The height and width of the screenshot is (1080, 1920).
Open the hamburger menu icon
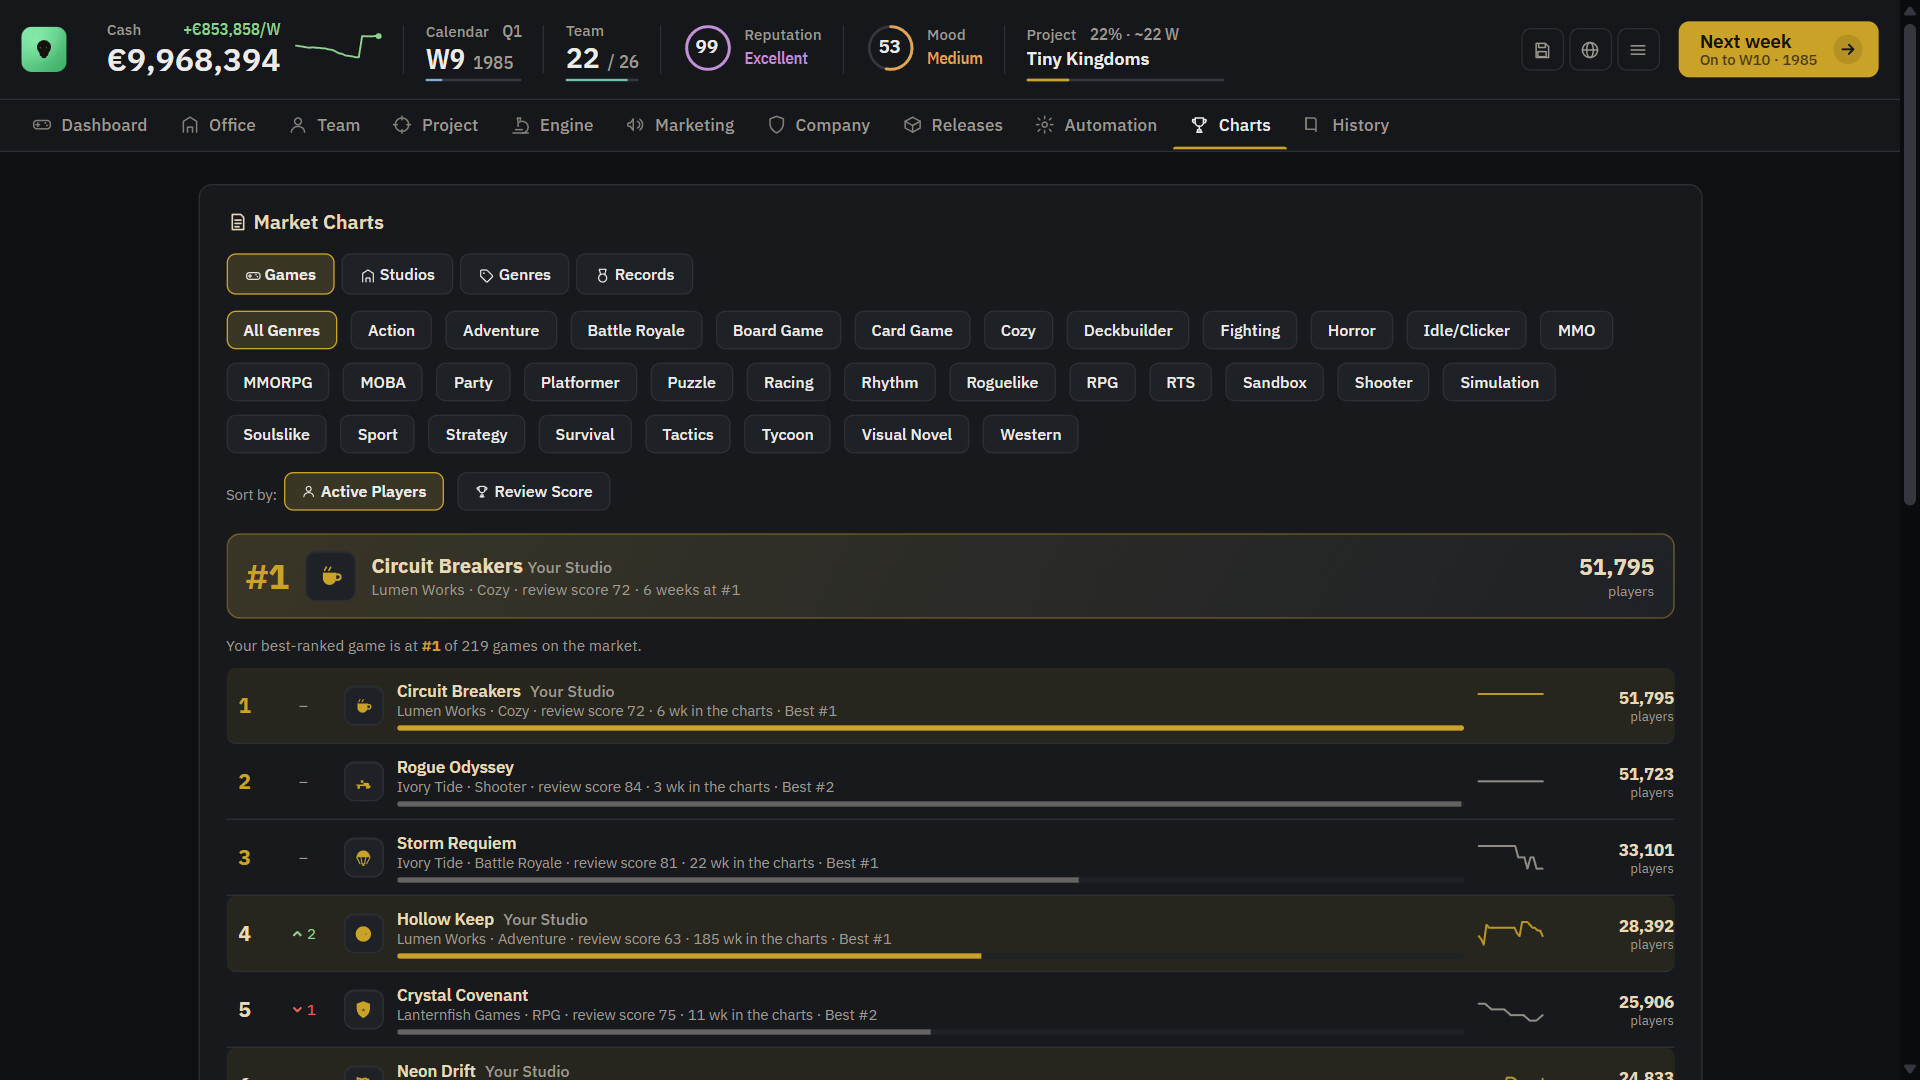click(x=1638, y=50)
